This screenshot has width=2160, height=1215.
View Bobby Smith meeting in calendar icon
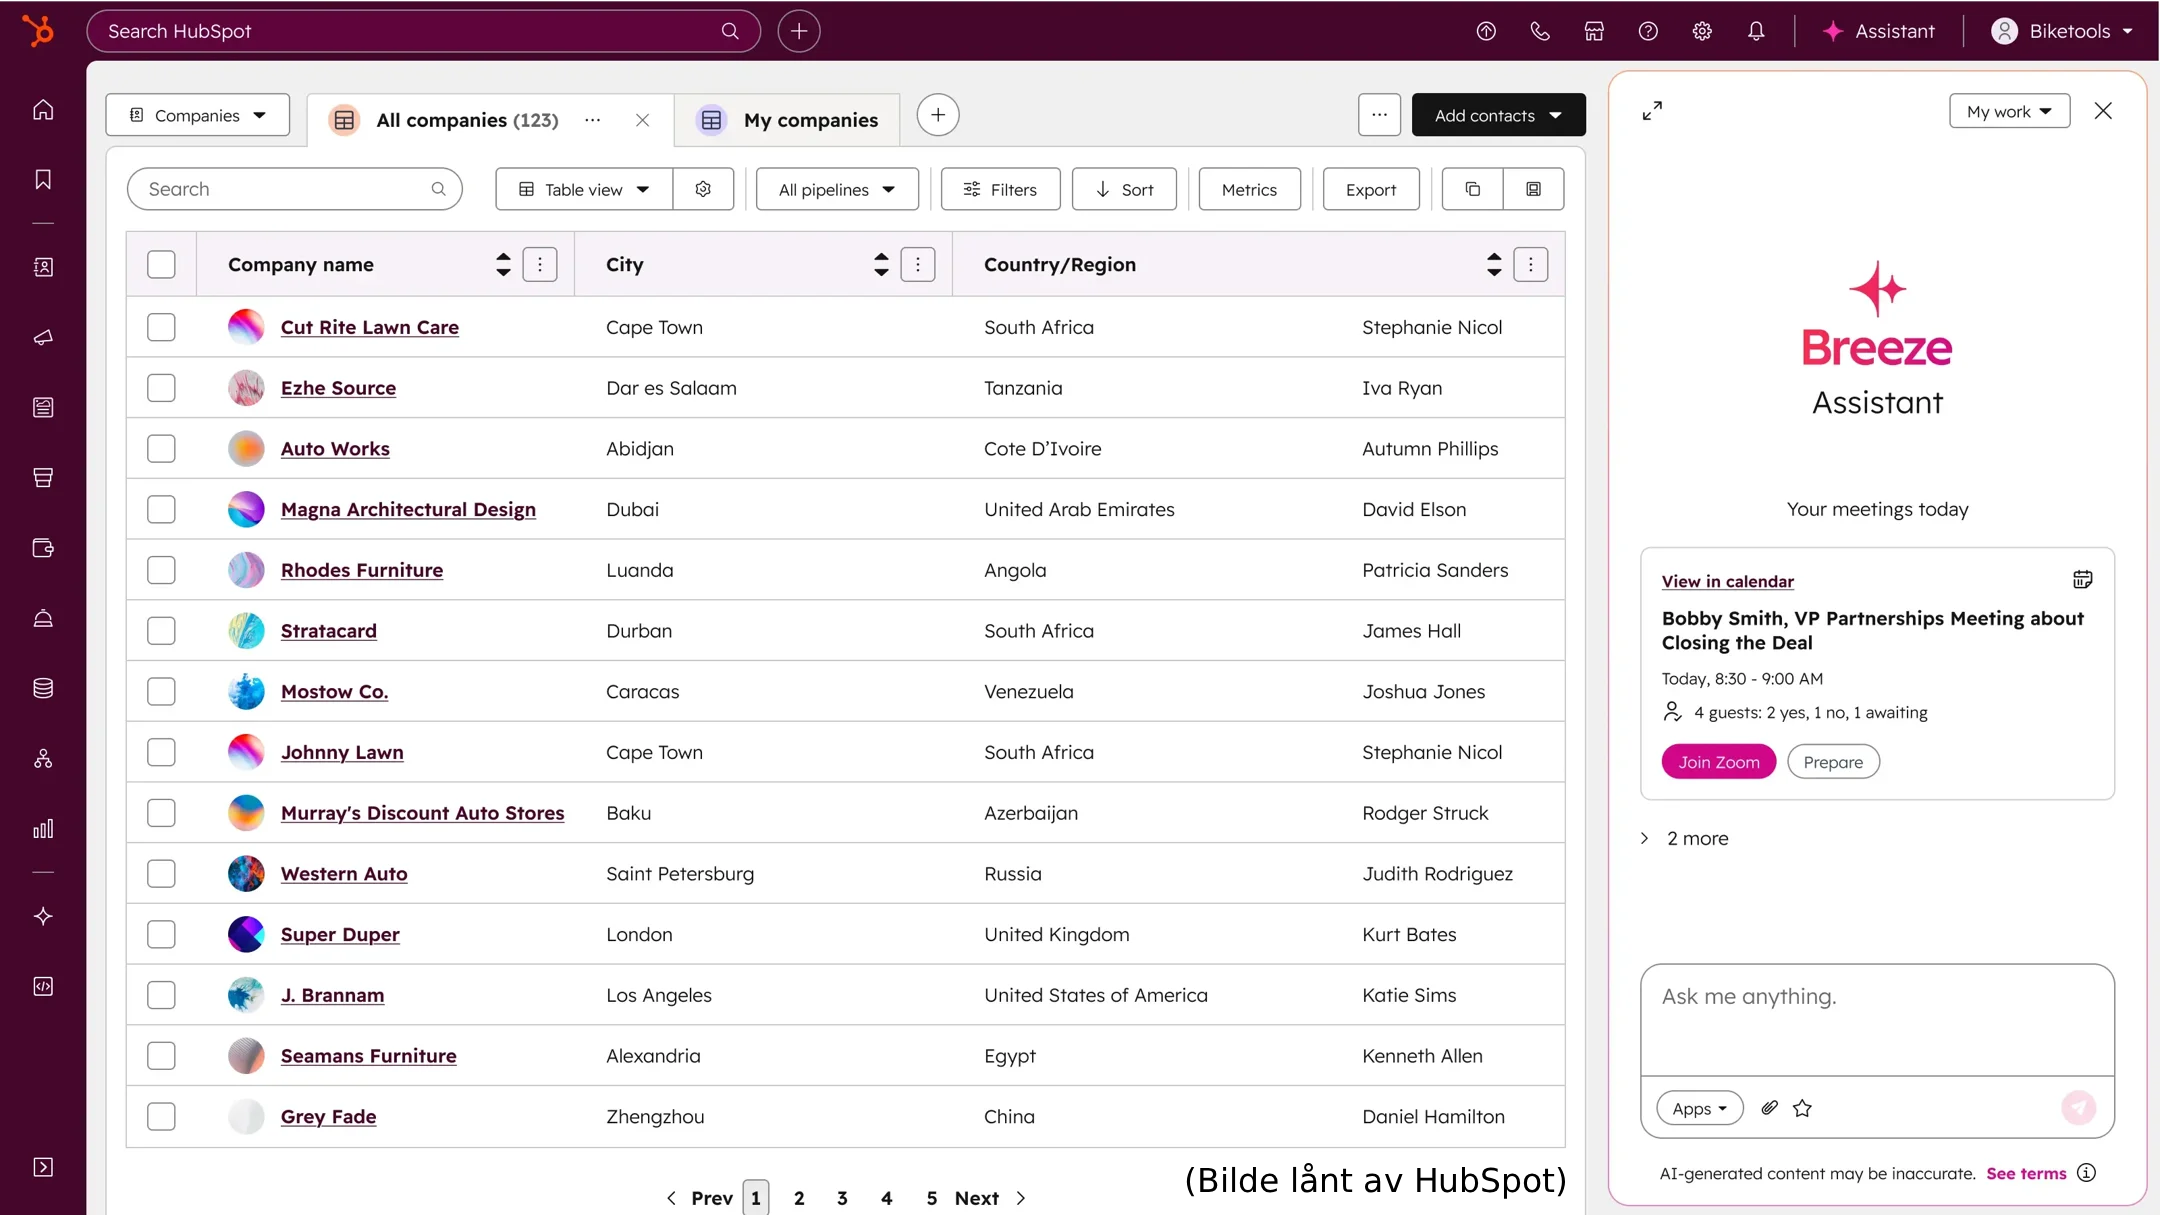click(x=2082, y=578)
